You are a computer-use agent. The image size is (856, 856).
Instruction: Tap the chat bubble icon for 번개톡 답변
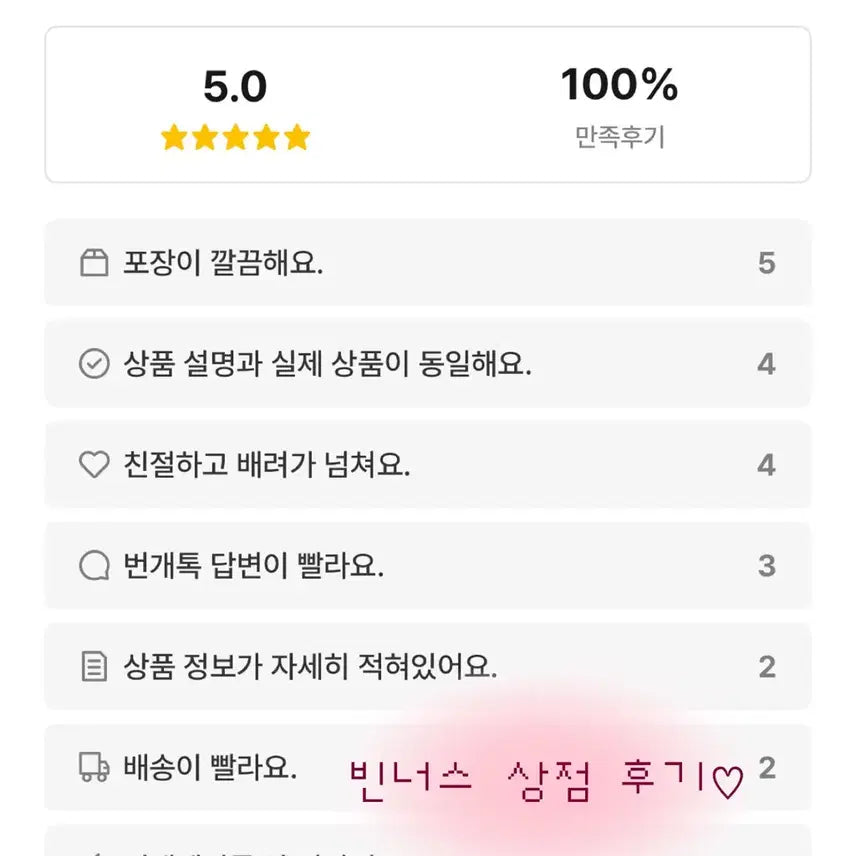pos(94,566)
